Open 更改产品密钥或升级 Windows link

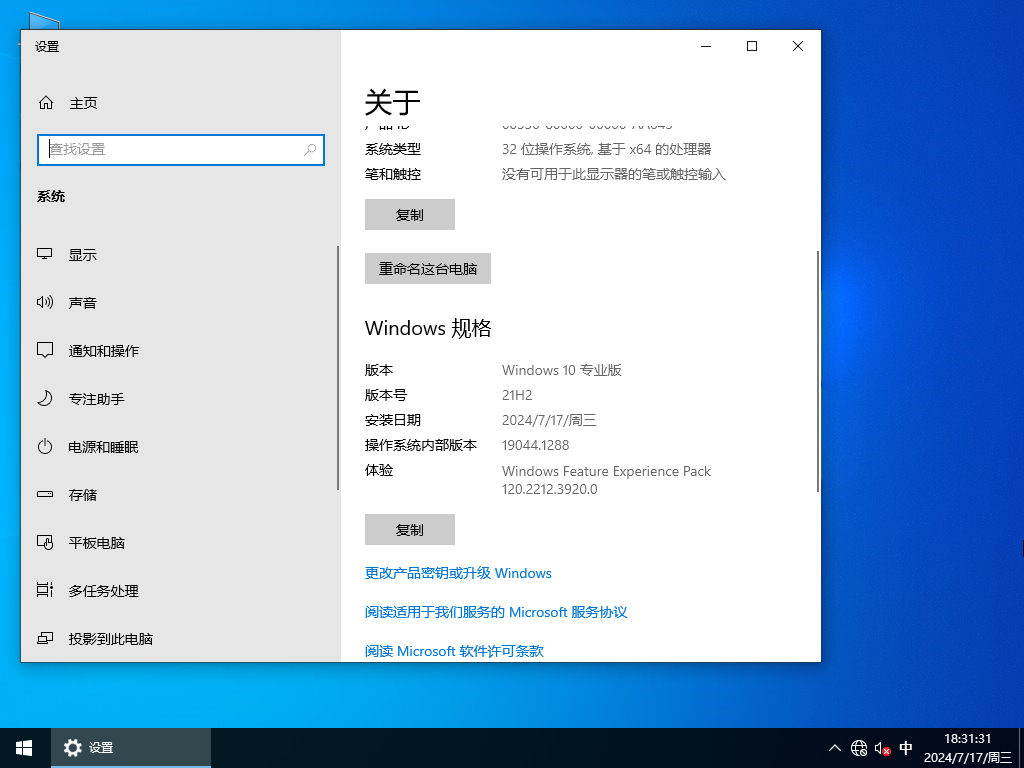(458, 573)
